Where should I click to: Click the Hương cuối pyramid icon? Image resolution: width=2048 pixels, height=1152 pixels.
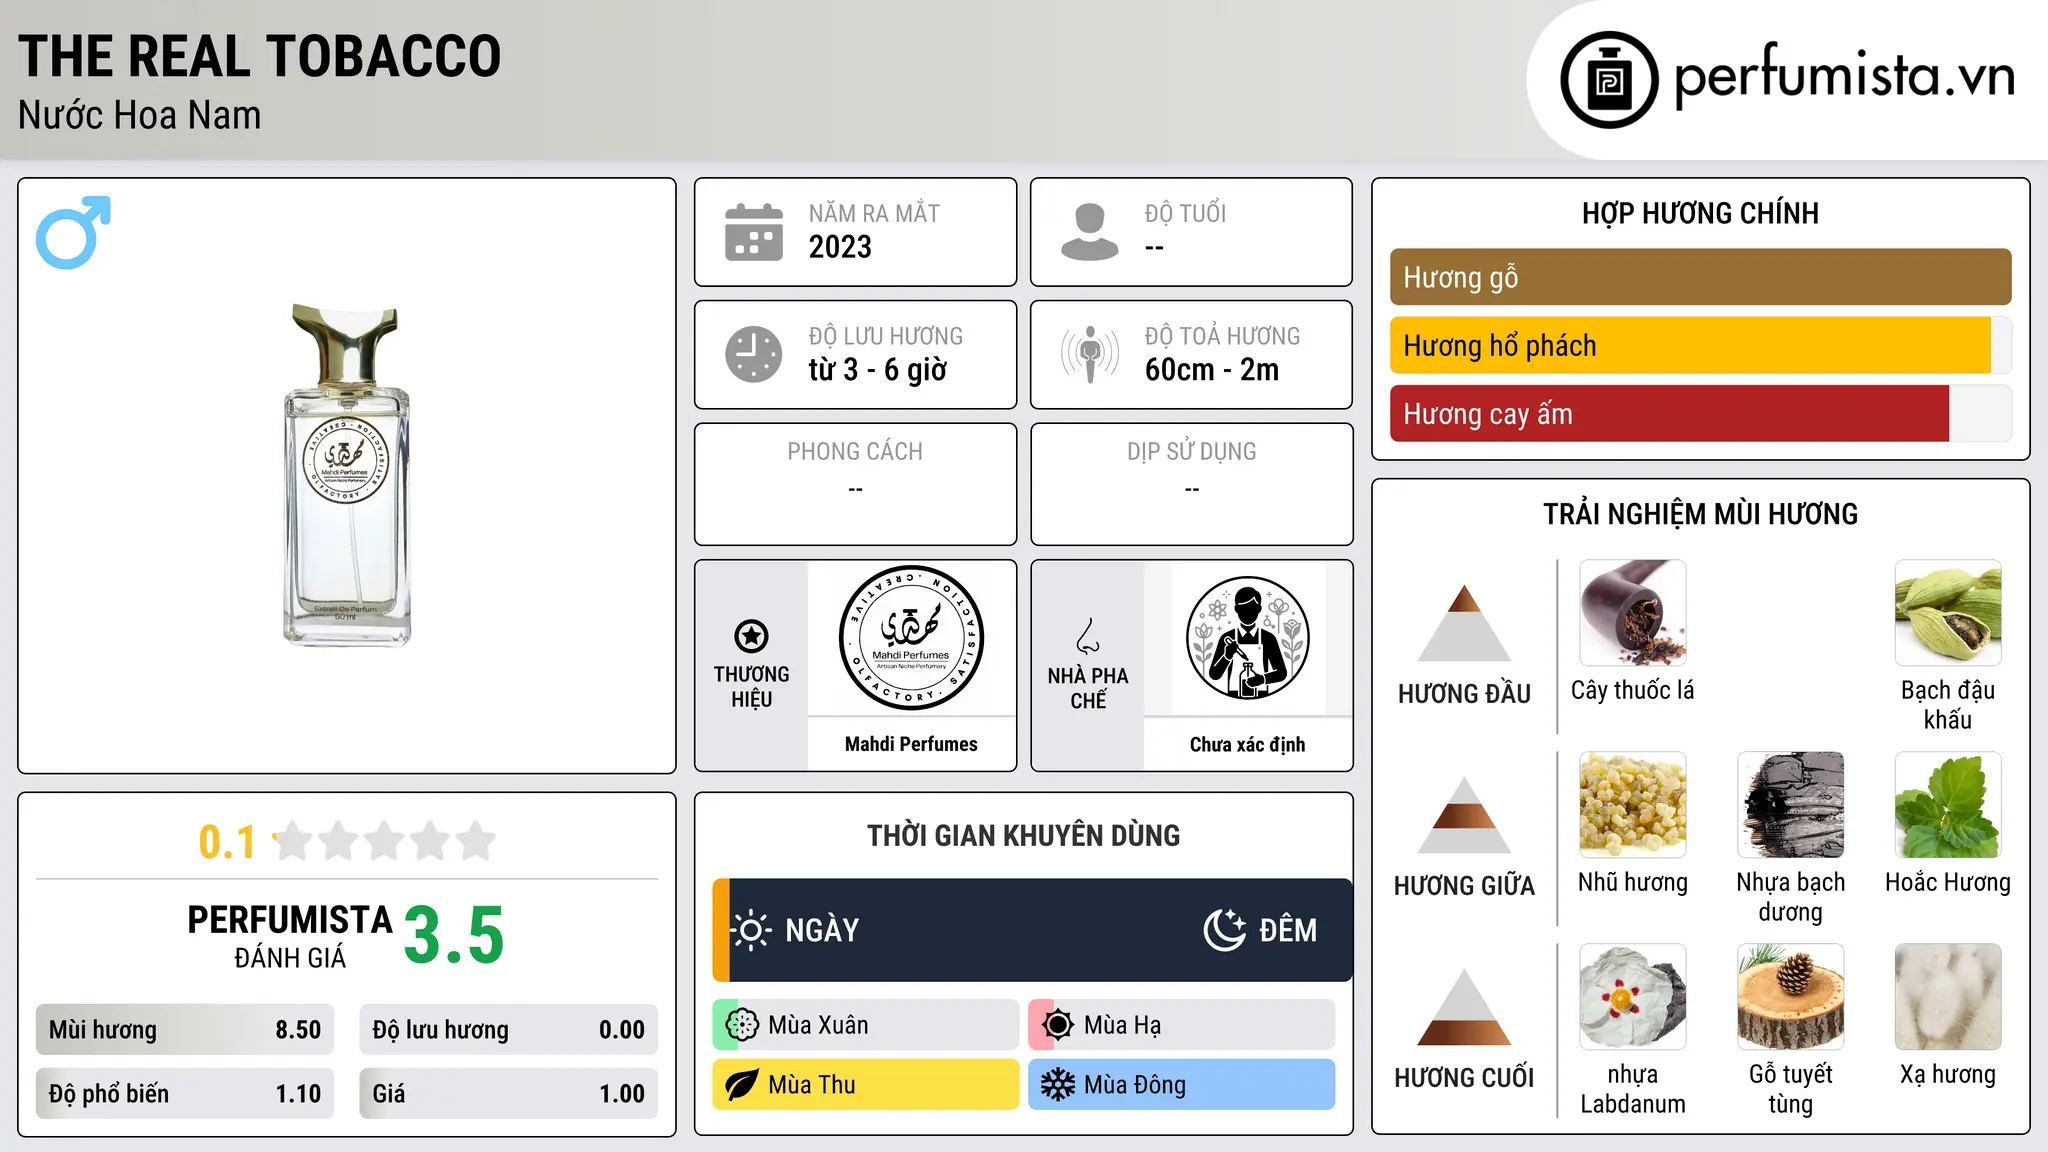(x=1464, y=1006)
